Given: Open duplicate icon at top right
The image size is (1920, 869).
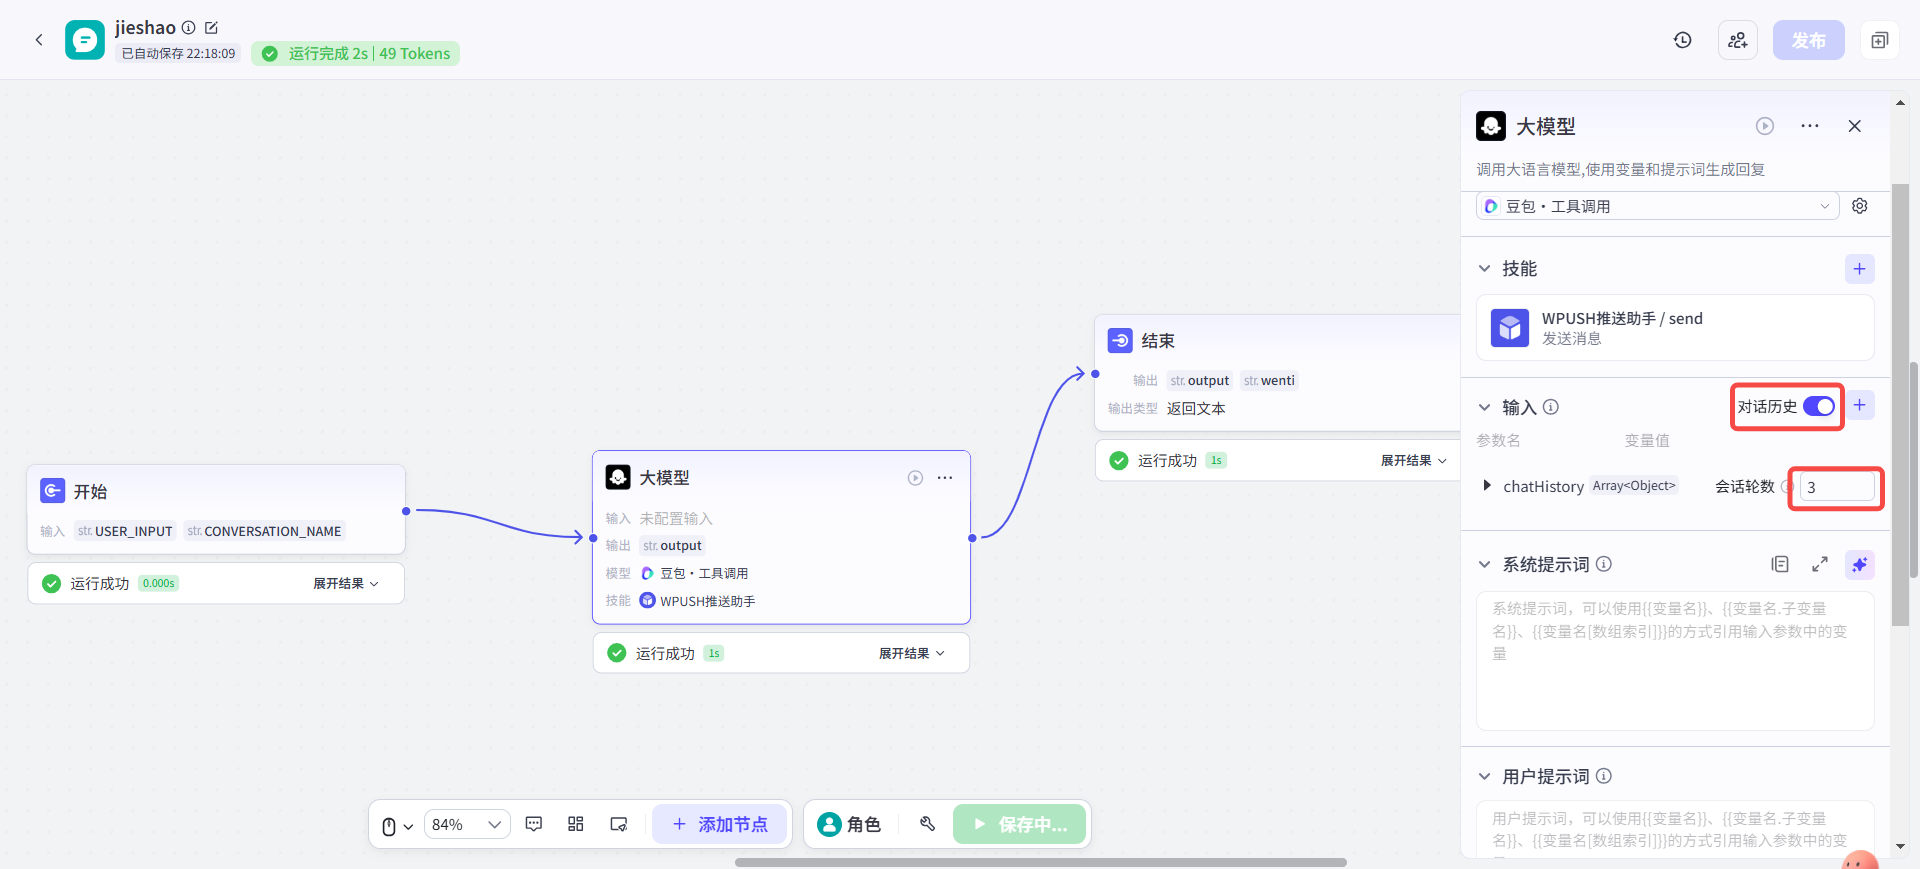Looking at the screenshot, I should 1880,40.
